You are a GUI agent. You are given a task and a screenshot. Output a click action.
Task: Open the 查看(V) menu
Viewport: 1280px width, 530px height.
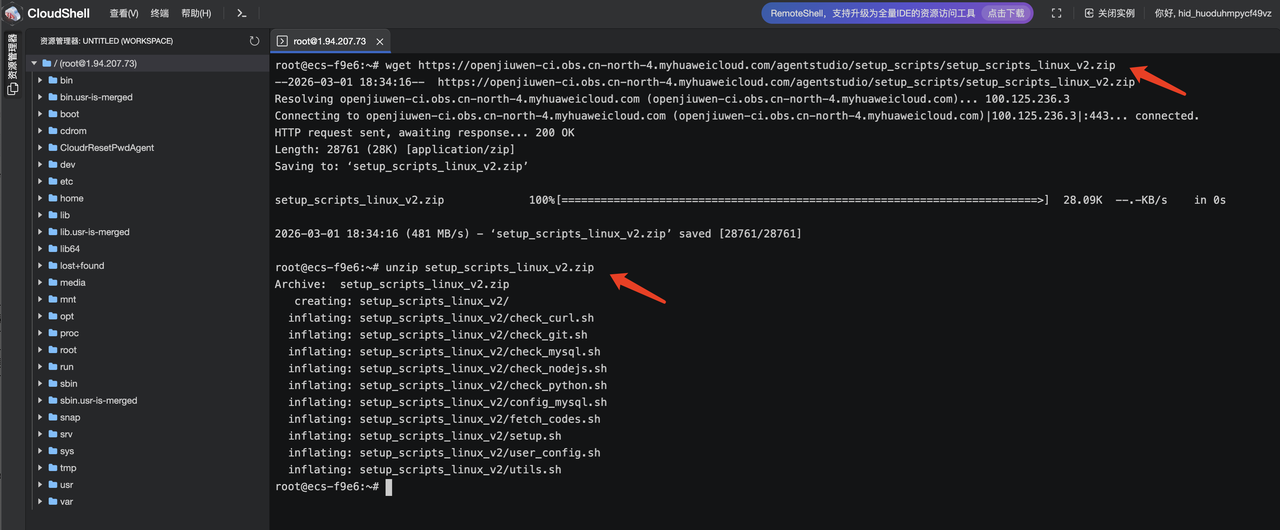pyautogui.click(x=124, y=13)
